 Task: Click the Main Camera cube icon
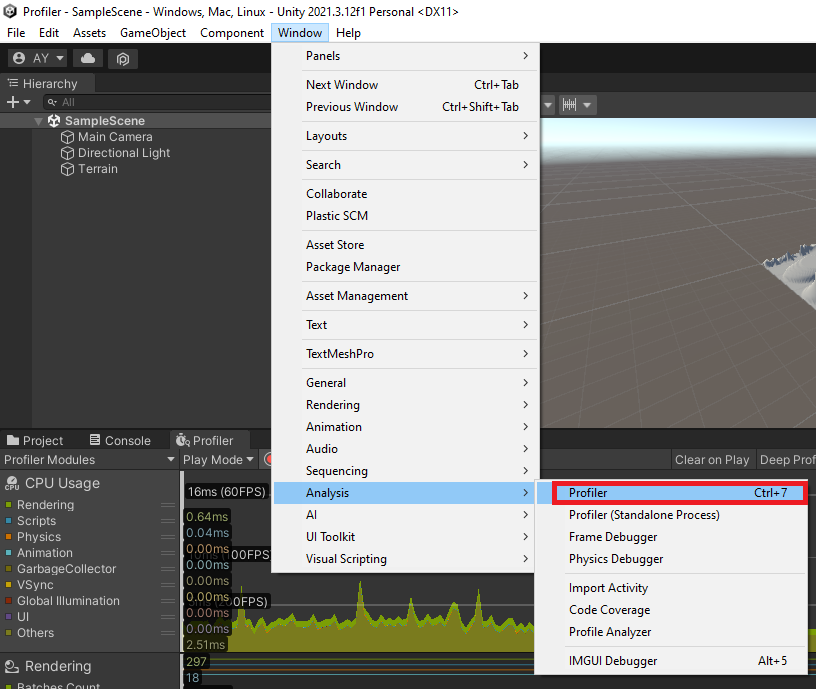tap(67, 137)
